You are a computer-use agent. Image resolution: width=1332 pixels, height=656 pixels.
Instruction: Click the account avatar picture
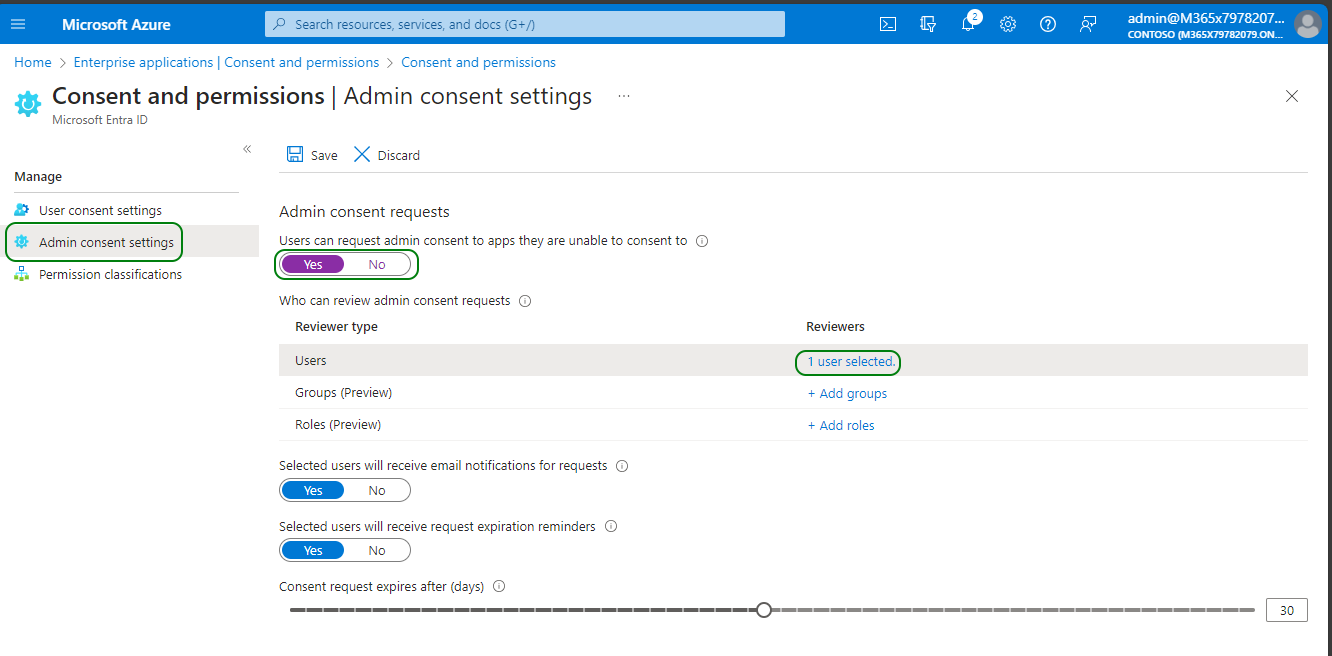tap(1307, 24)
